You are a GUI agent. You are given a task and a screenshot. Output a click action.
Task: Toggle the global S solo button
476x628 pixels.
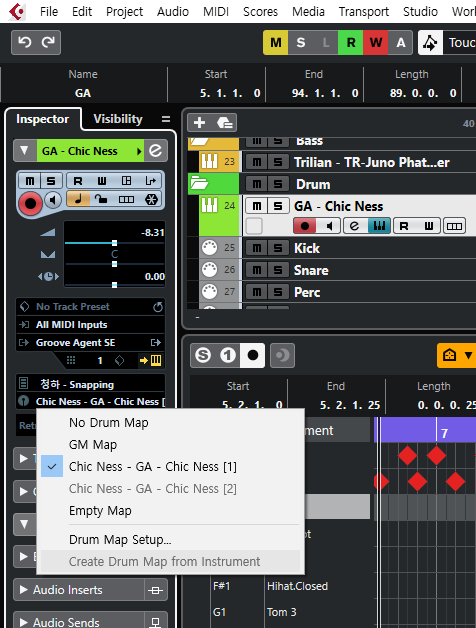[x=301, y=42]
